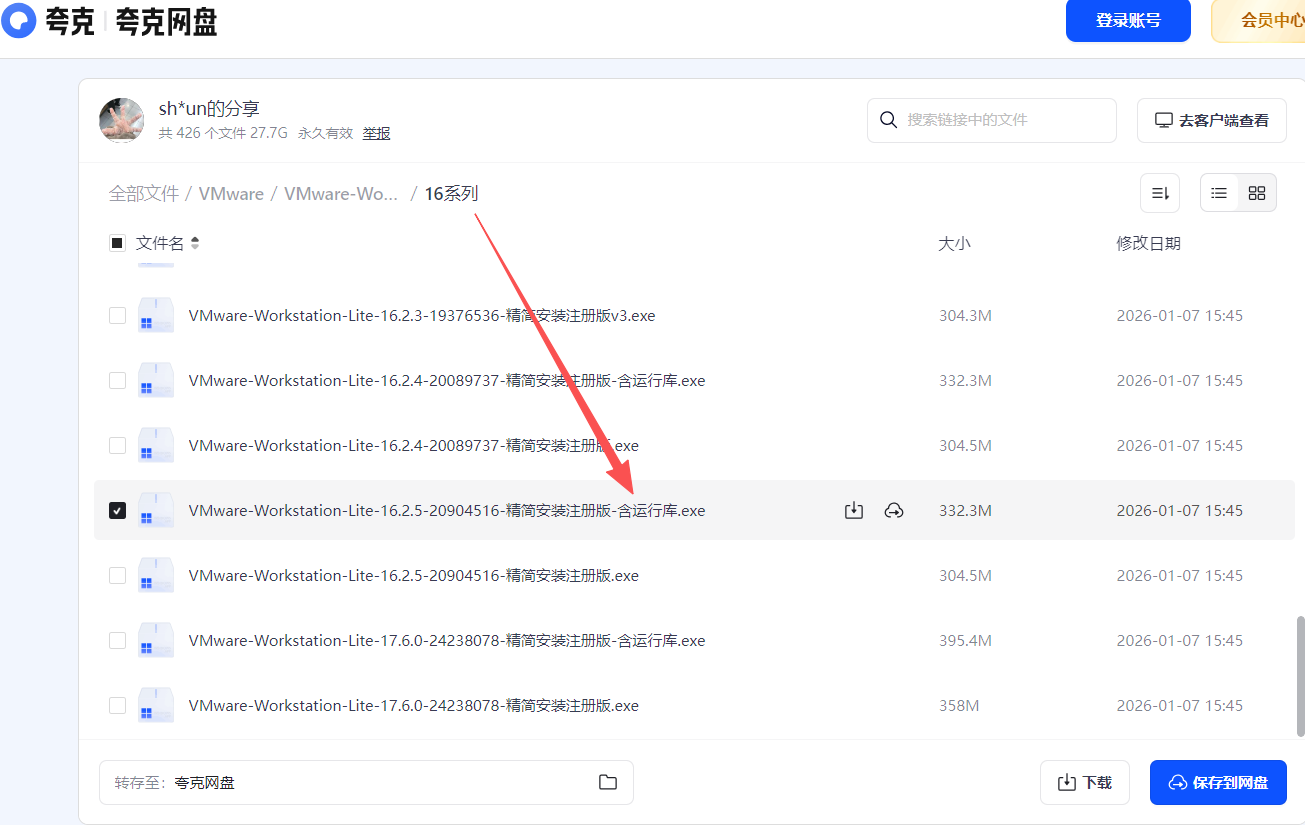Check the 16.2.4-20089737-精简安装注册版.exe checkbox
The width and height of the screenshot is (1305, 825).
[117, 445]
